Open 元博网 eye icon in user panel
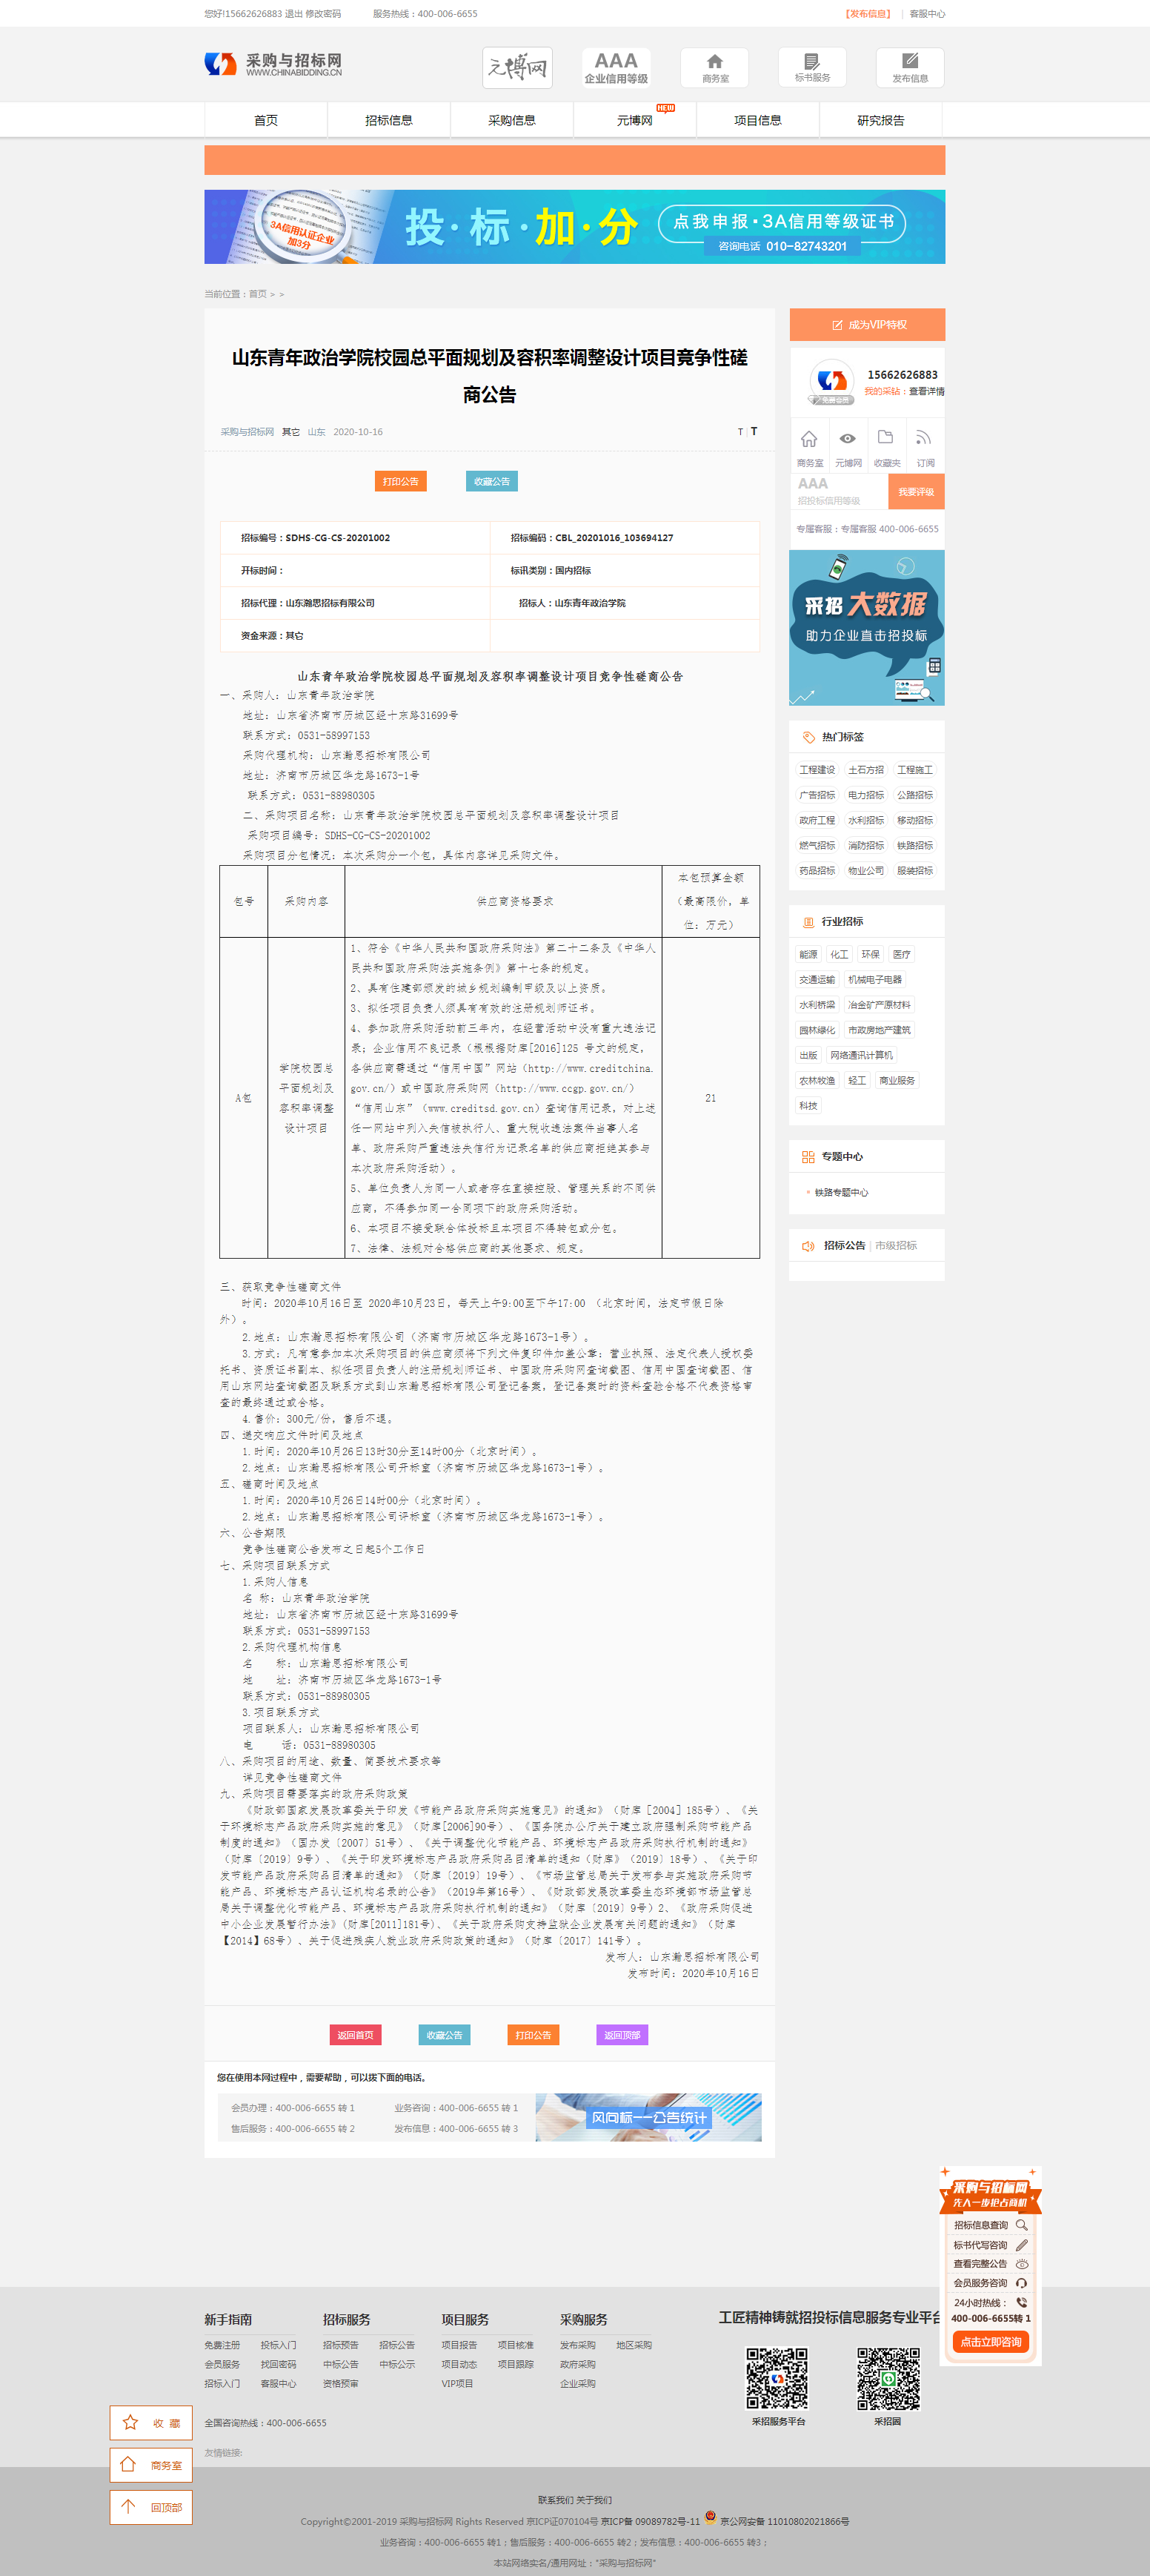The height and width of the screenshot is (2576, 1150). [847, 439]
